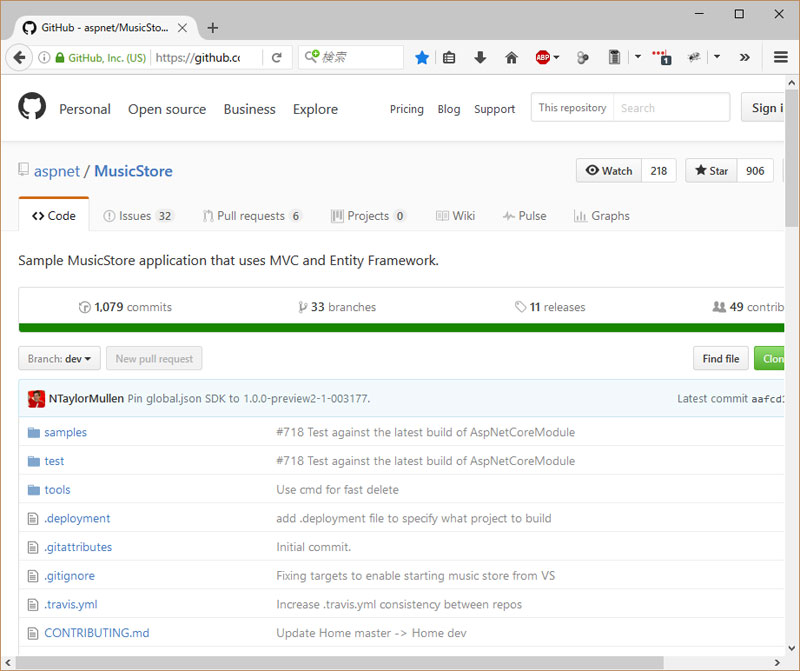Open the Support link
800x671 pixels.
coord(494,109)
